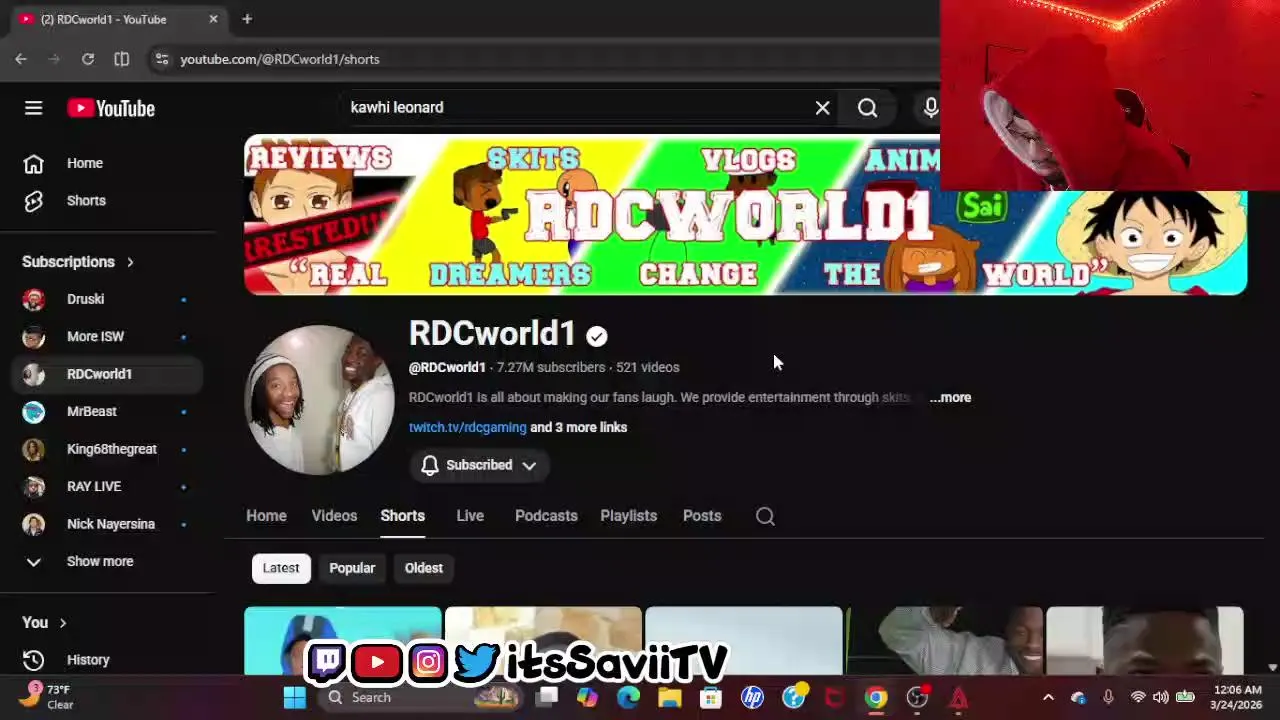
Task: Switch to the Live tab
Action: click(470, 516)
